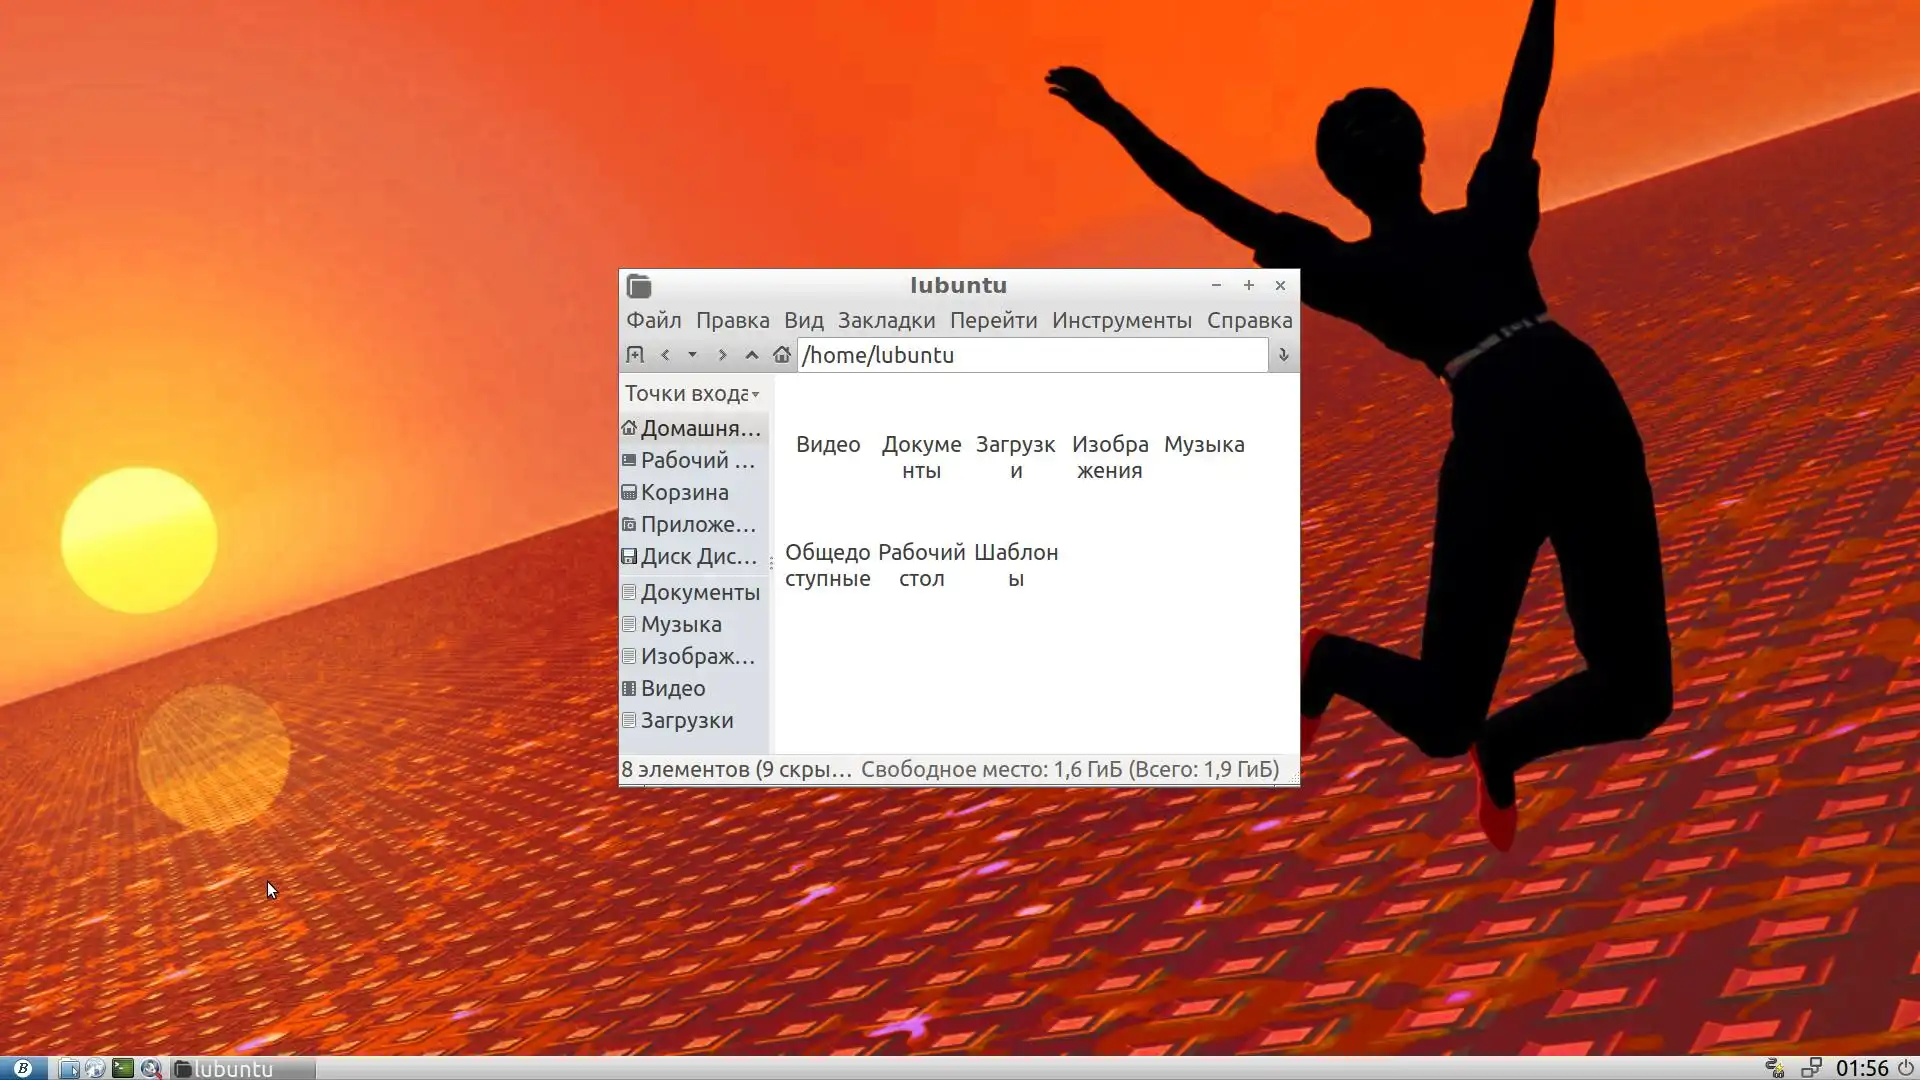Open the network connections tray icon
The image size is (1920, 1080).
tap(1811, 1068)
